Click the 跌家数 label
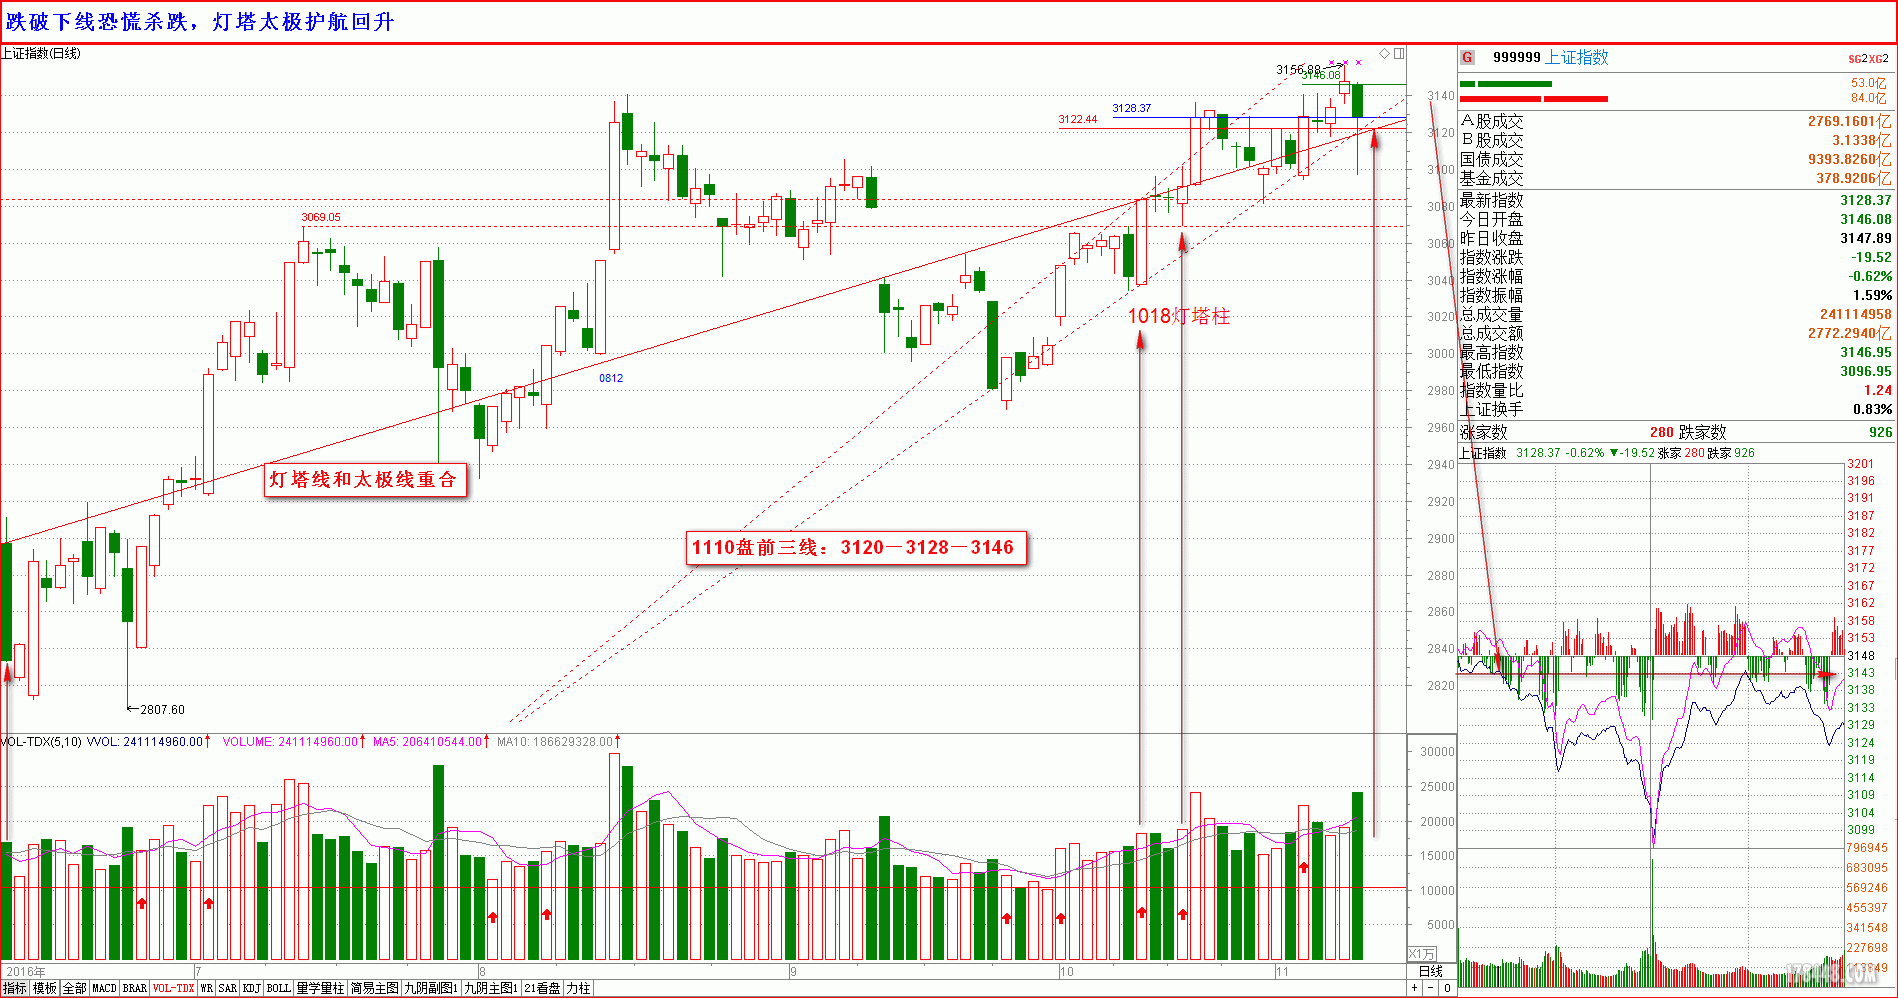The width and height of the screenshot is (1898, 998). coord(1702,432)
